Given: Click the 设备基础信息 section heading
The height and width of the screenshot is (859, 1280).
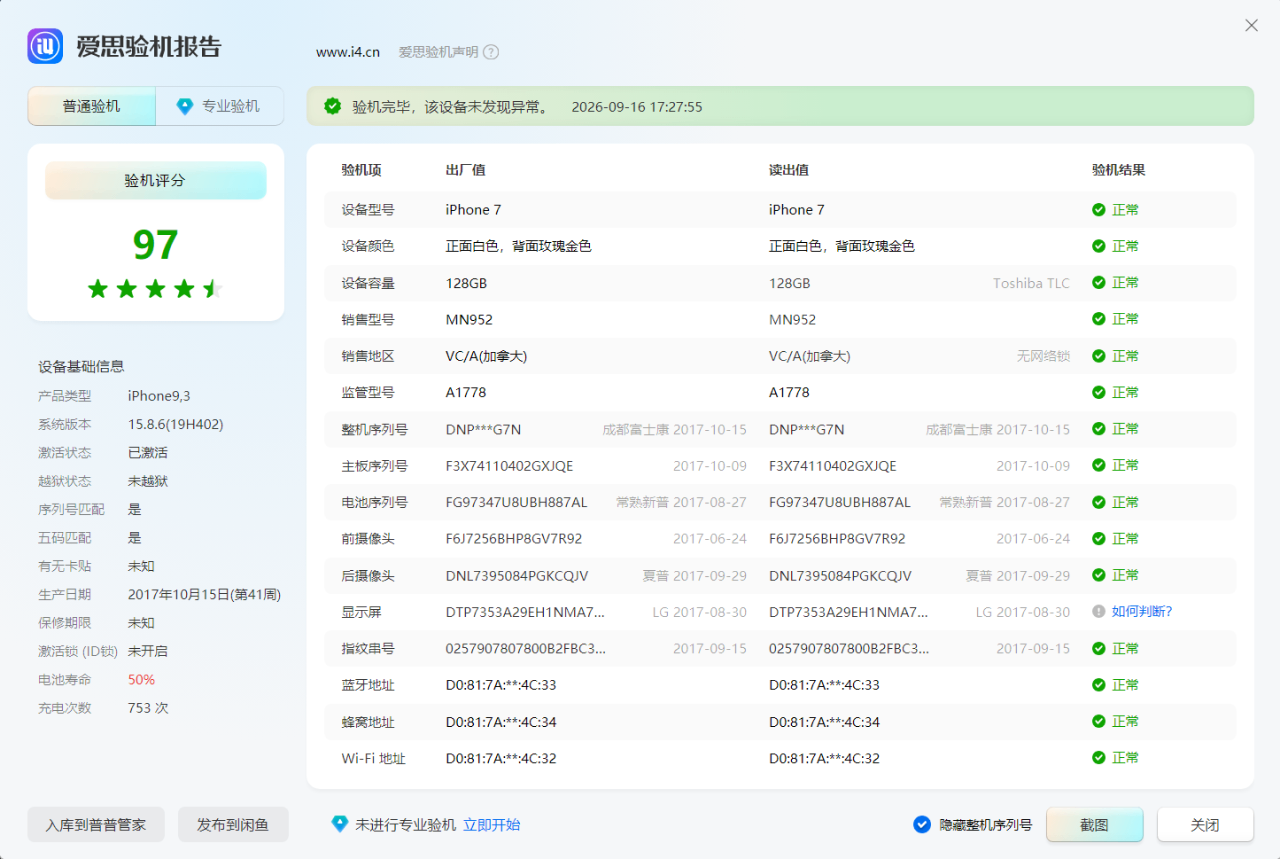Looking at the screenshot, I should 81,367.
